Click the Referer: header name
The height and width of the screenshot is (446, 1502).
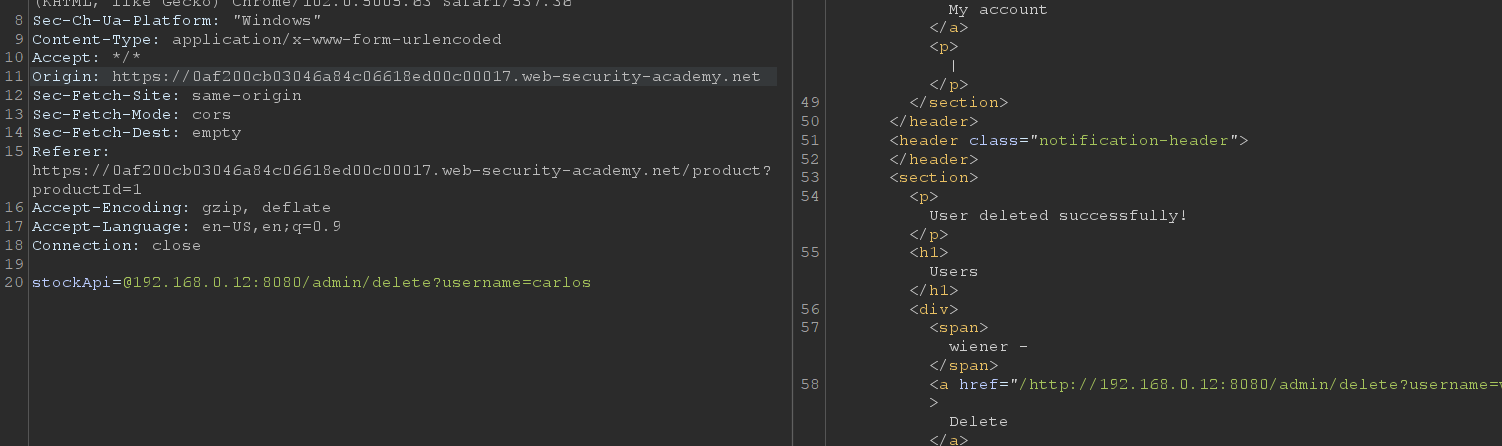click(x=71, y=152)
